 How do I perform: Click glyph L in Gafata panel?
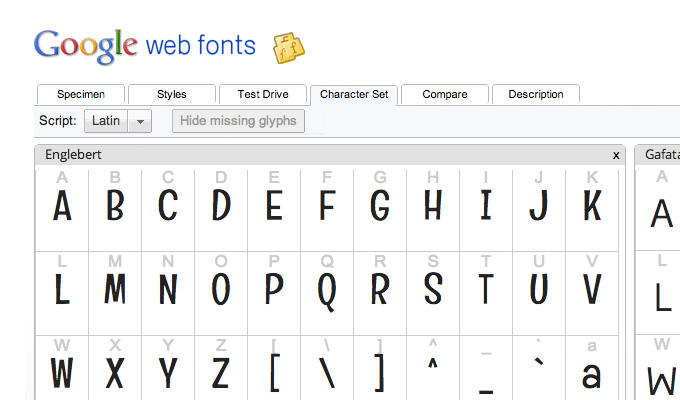click(x=658, y=293)
